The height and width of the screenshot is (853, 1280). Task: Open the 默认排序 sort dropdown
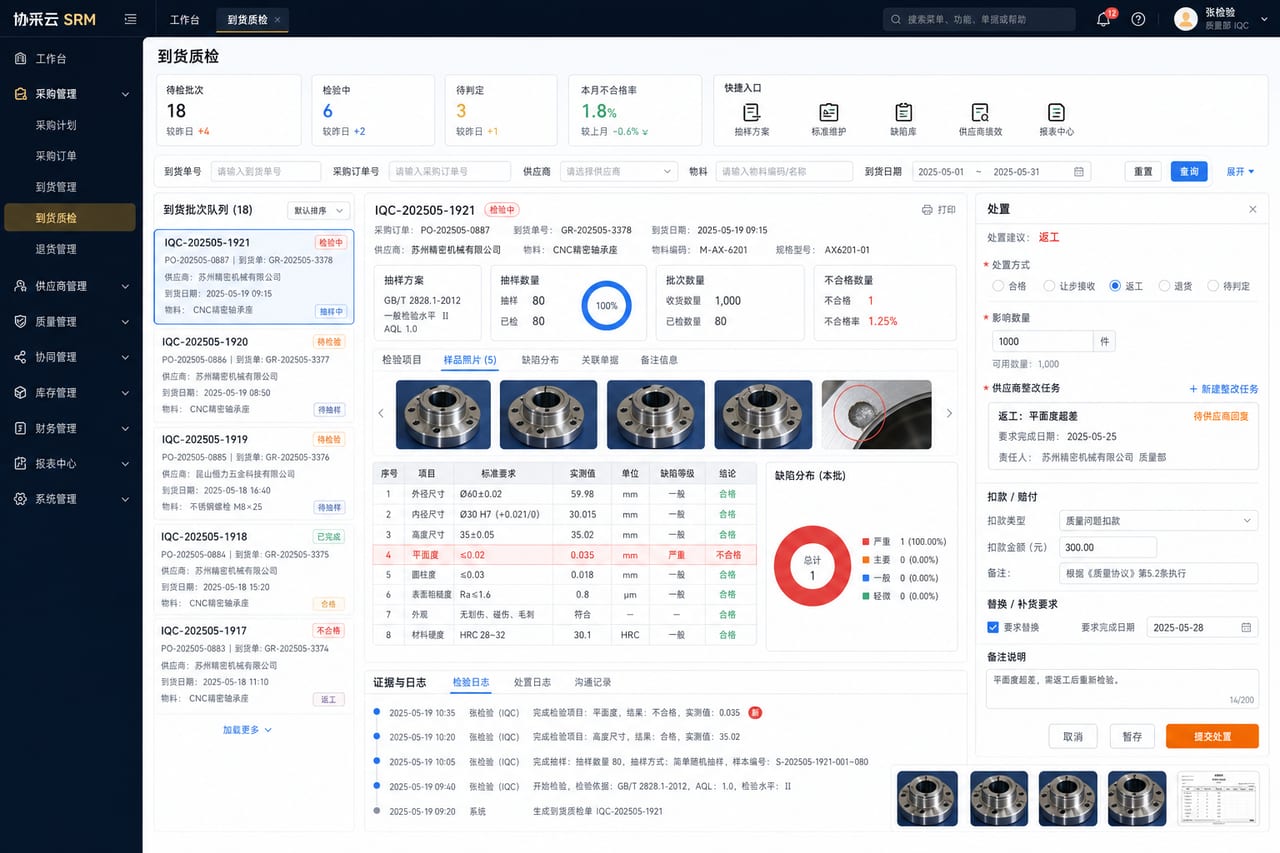pos(317,210)
